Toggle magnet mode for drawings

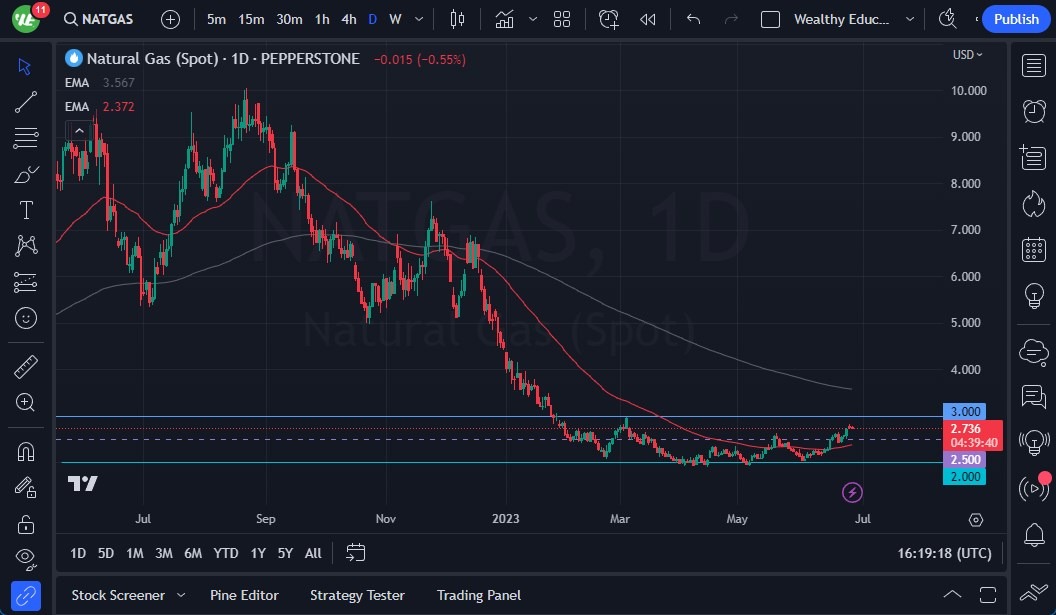[26, 451]
